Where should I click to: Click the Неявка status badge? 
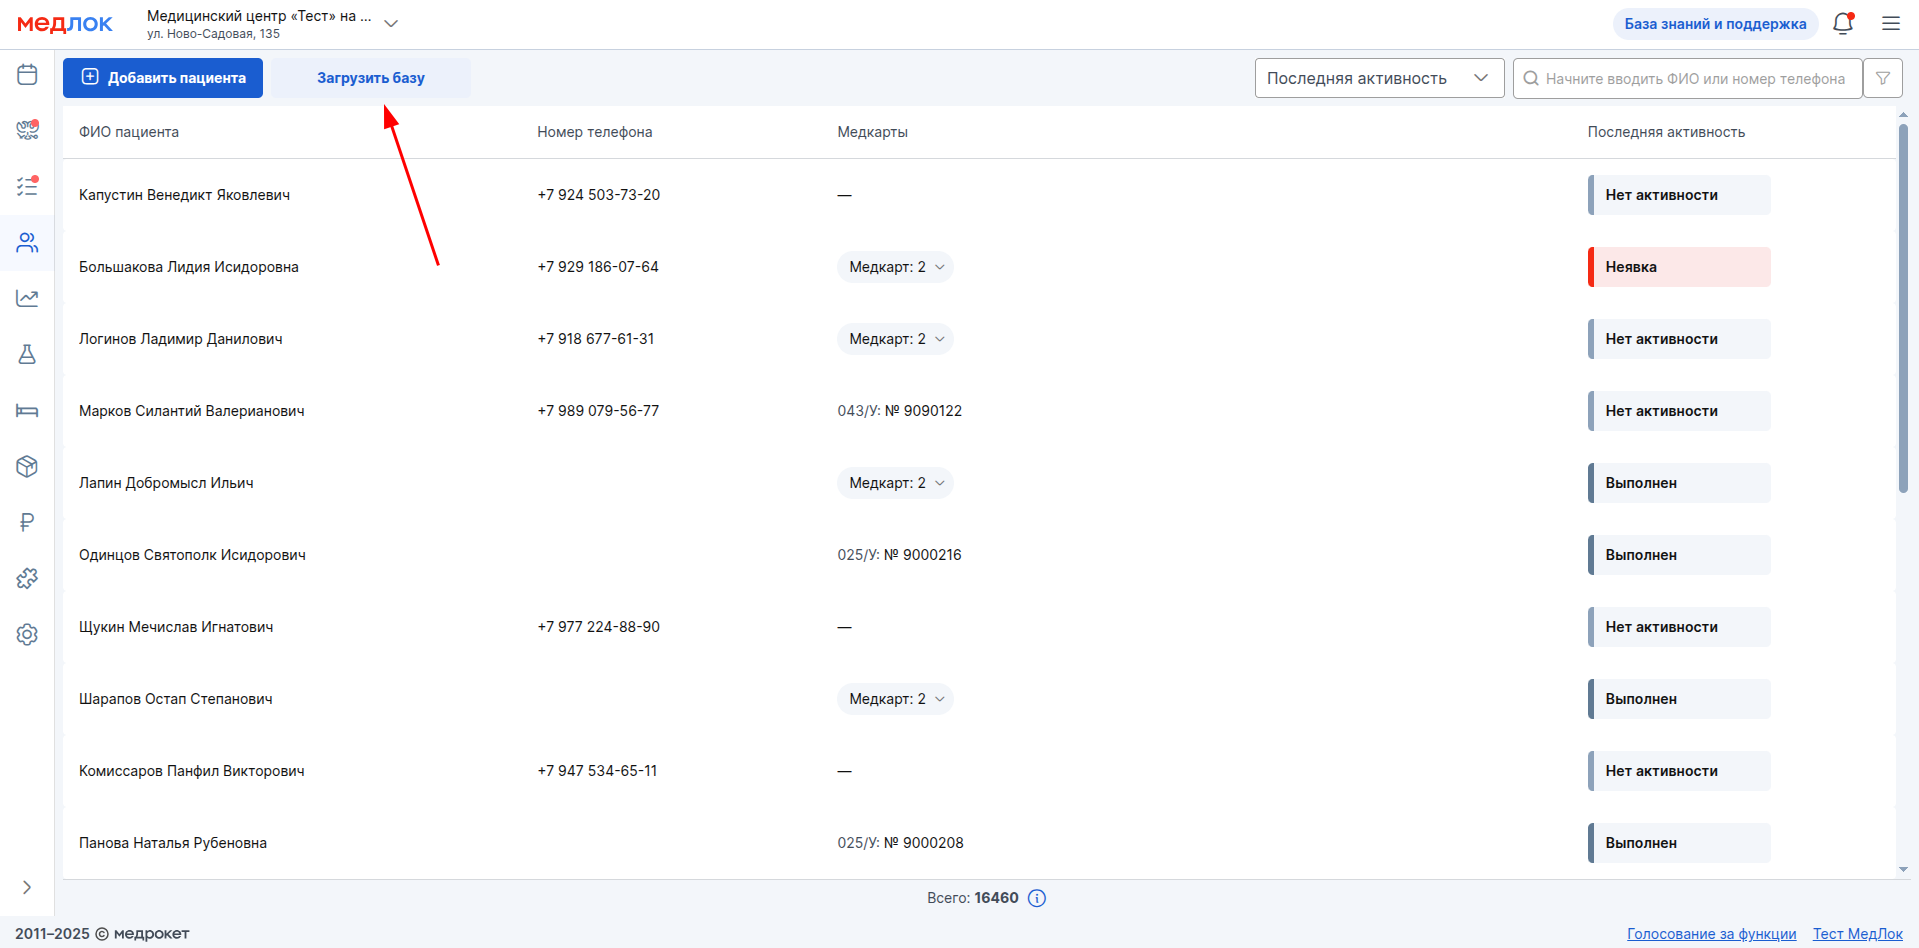pyautogui.click(x=1679, y=267)
